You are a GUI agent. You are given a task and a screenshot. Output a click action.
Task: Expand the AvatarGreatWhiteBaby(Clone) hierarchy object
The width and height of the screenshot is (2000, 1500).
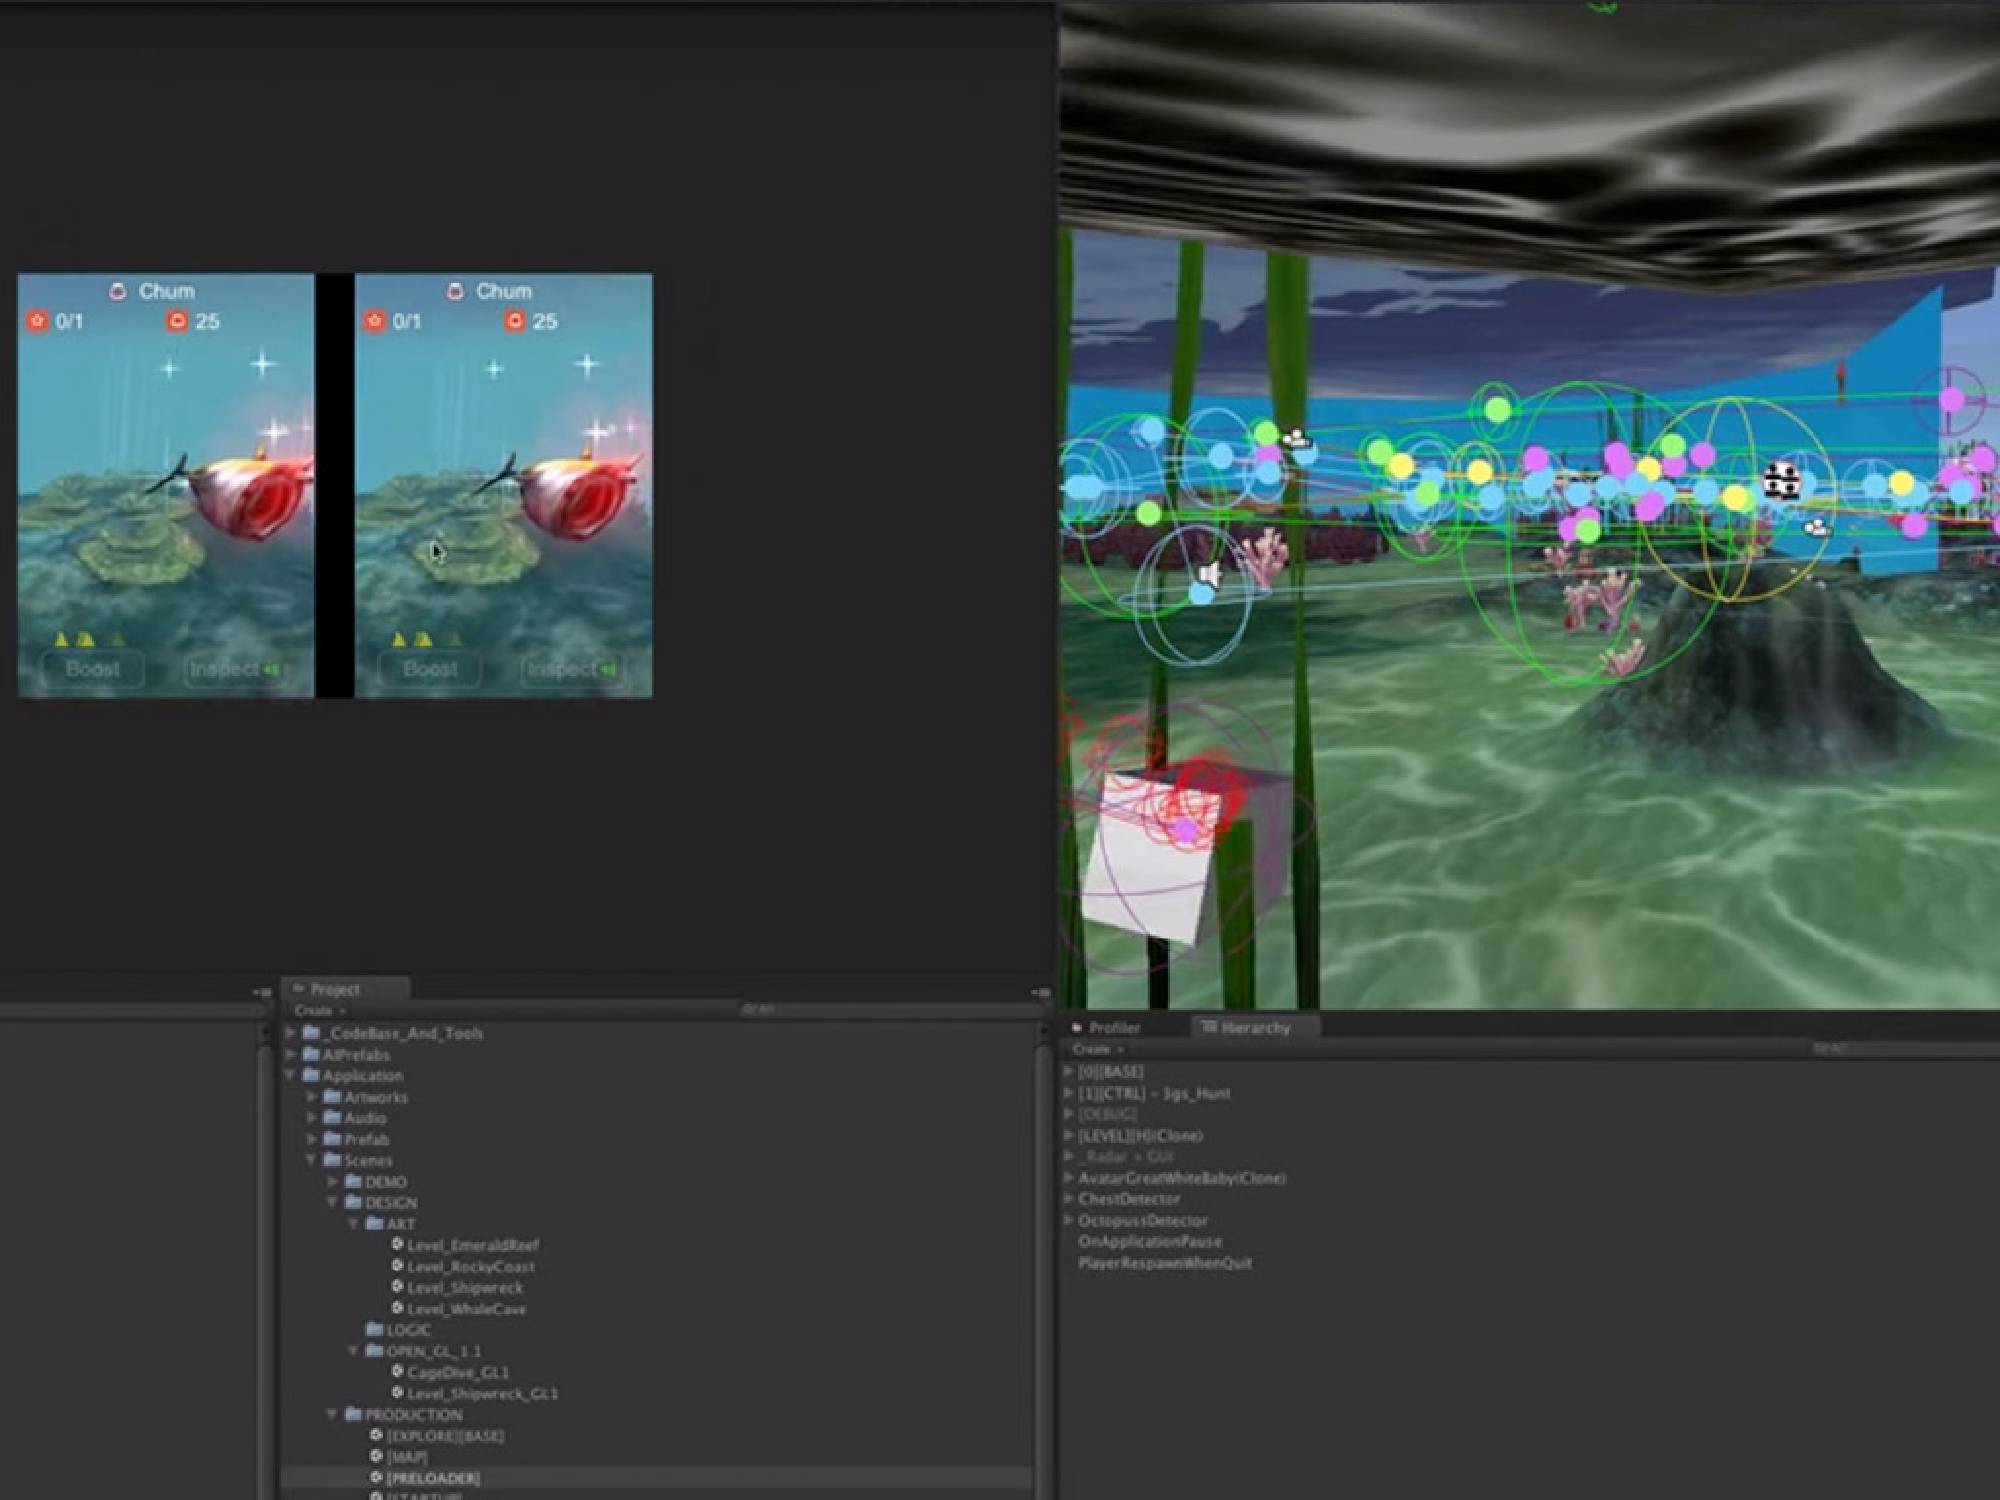(x=1068, y=1178)
